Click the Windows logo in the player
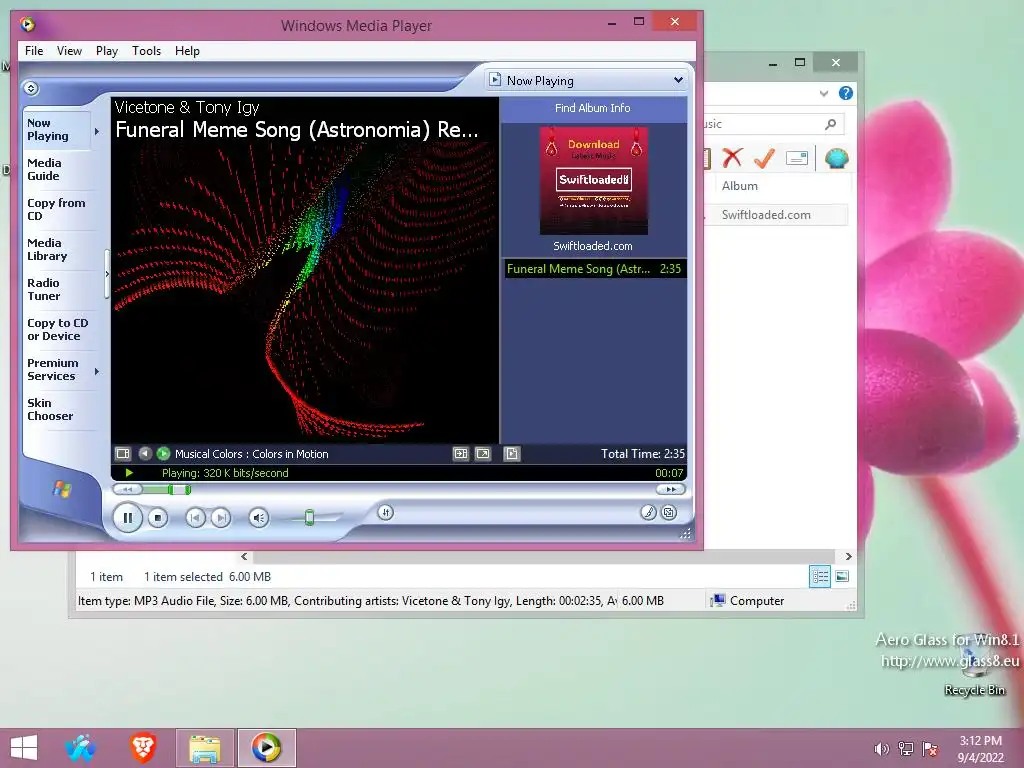The height and width of the screenshot is (768, 1024). [x=62, y=488]
